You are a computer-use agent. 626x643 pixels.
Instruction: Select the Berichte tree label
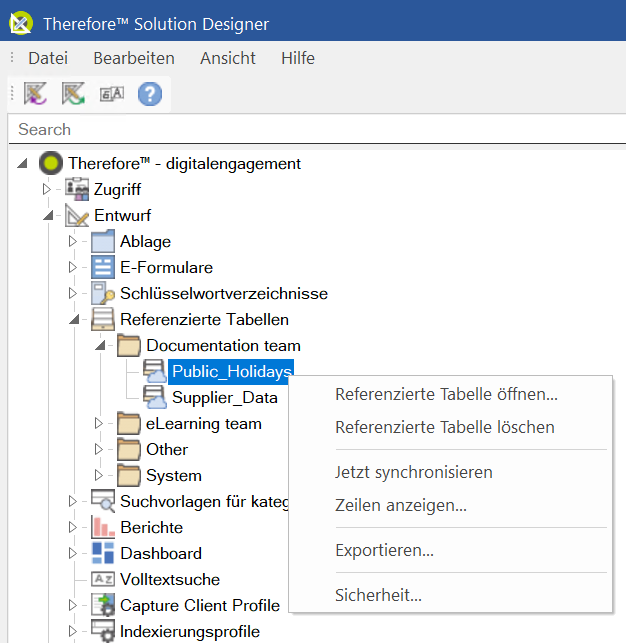152,527
